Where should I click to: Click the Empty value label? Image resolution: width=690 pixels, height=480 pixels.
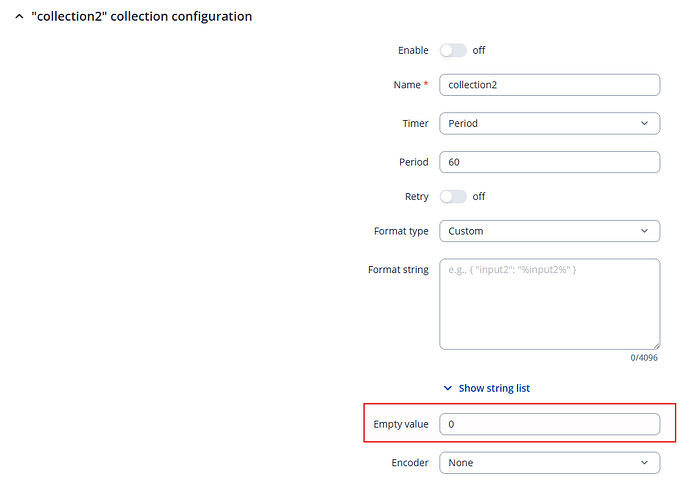[x=401, y=424]
